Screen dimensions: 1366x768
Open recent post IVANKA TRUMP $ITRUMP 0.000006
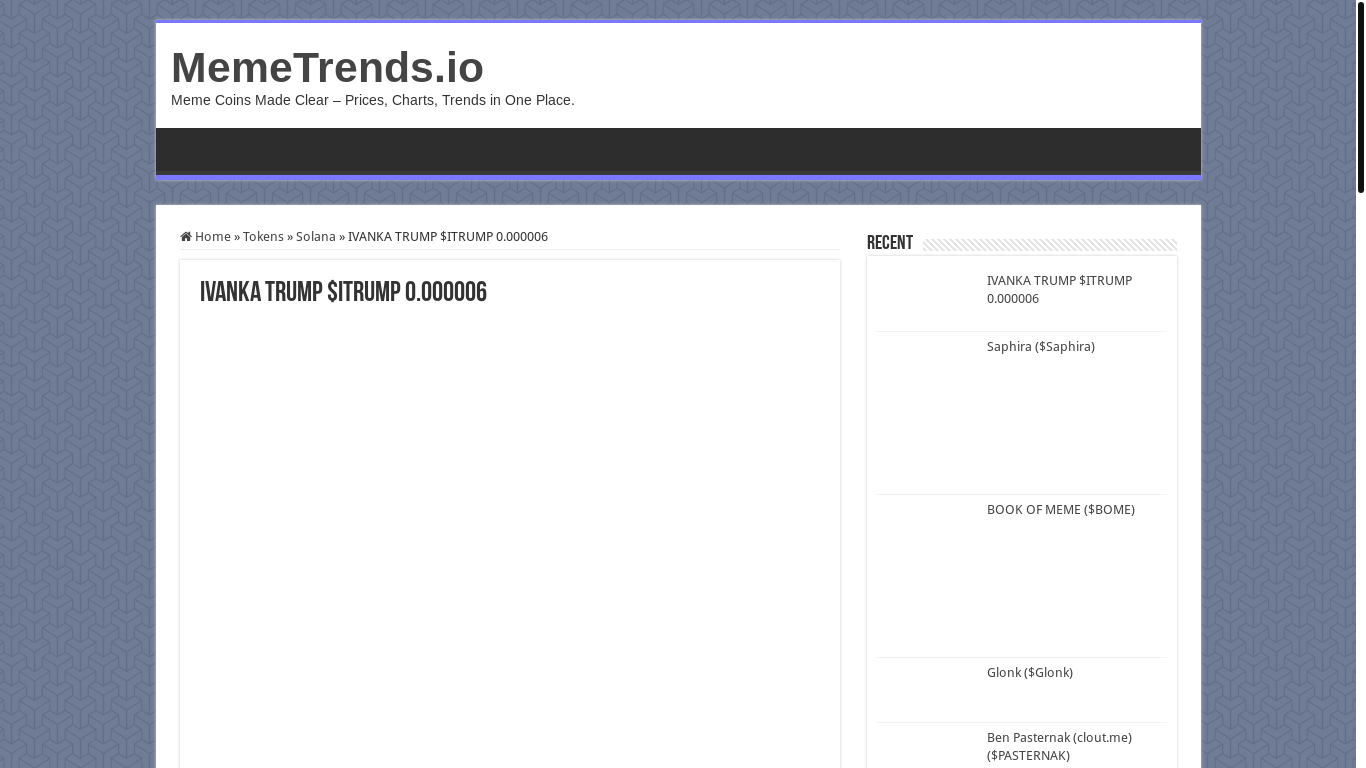(x=1059, y=289)
